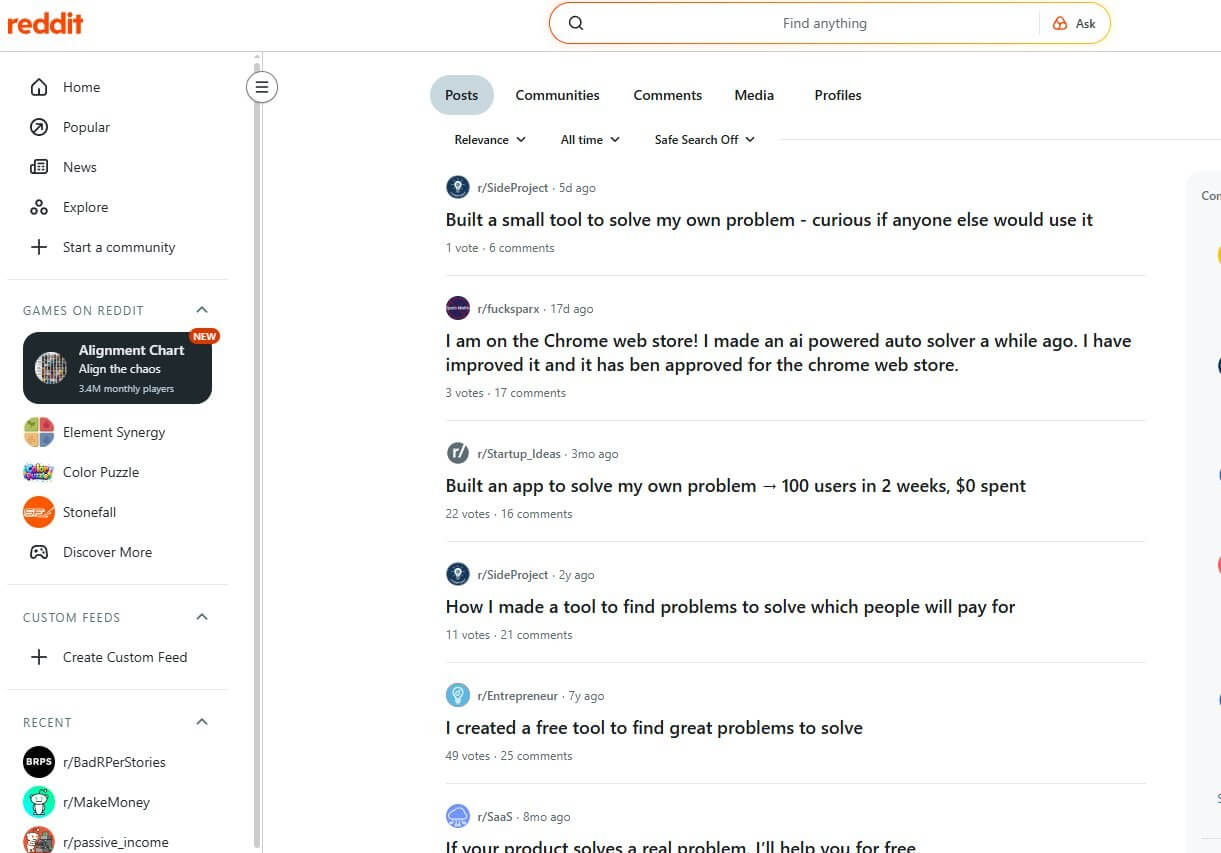Open post 'Built a small tool to solve my own problem'

tap(769, 219)
